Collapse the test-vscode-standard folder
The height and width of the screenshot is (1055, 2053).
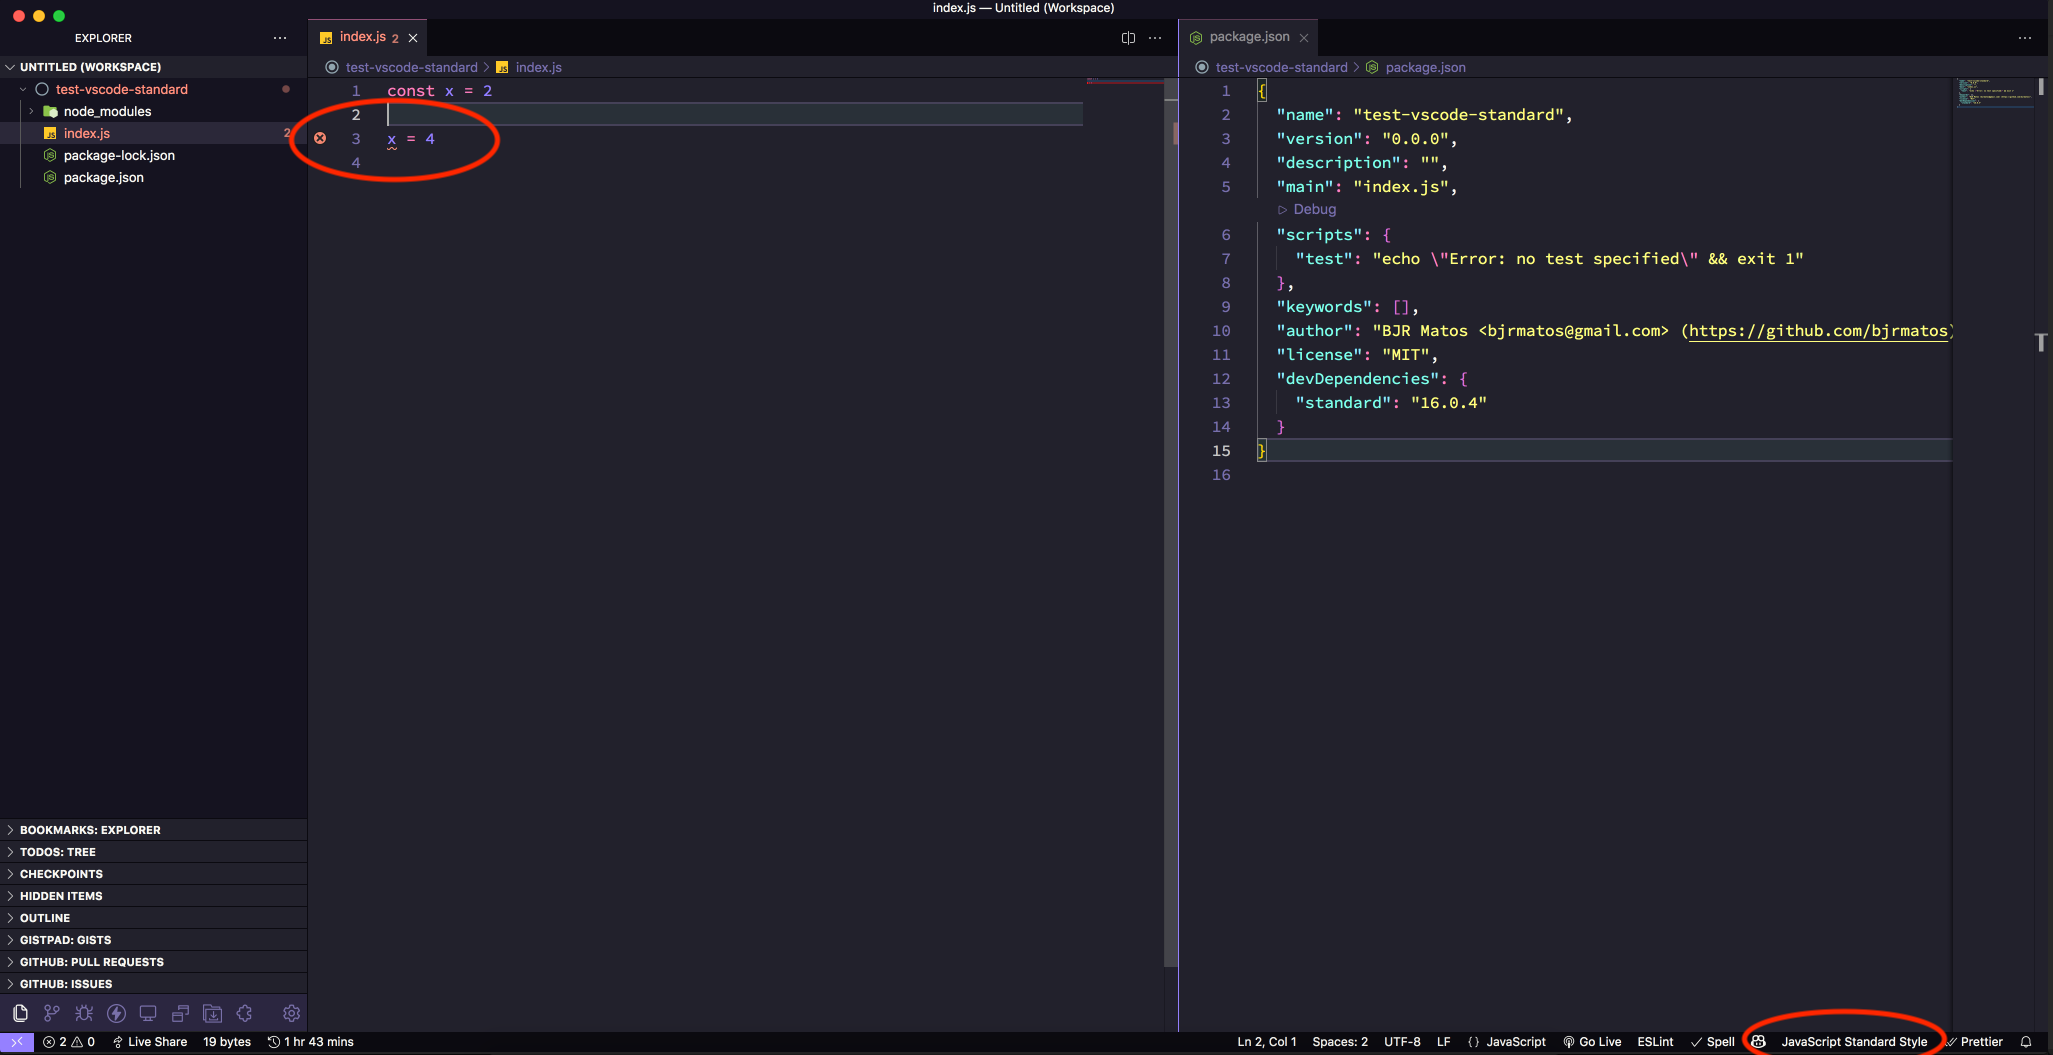pos(22,89)
